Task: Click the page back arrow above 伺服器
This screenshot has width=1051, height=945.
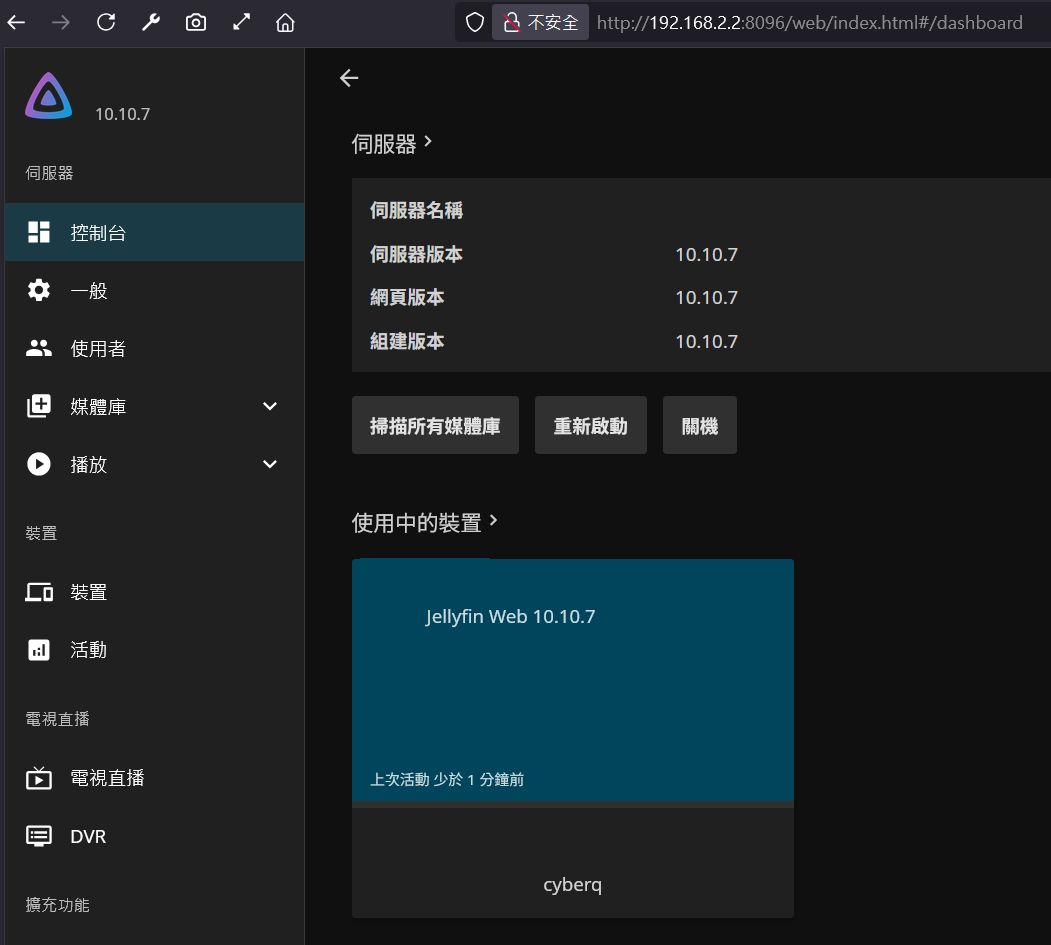Action: coord(349,78)
